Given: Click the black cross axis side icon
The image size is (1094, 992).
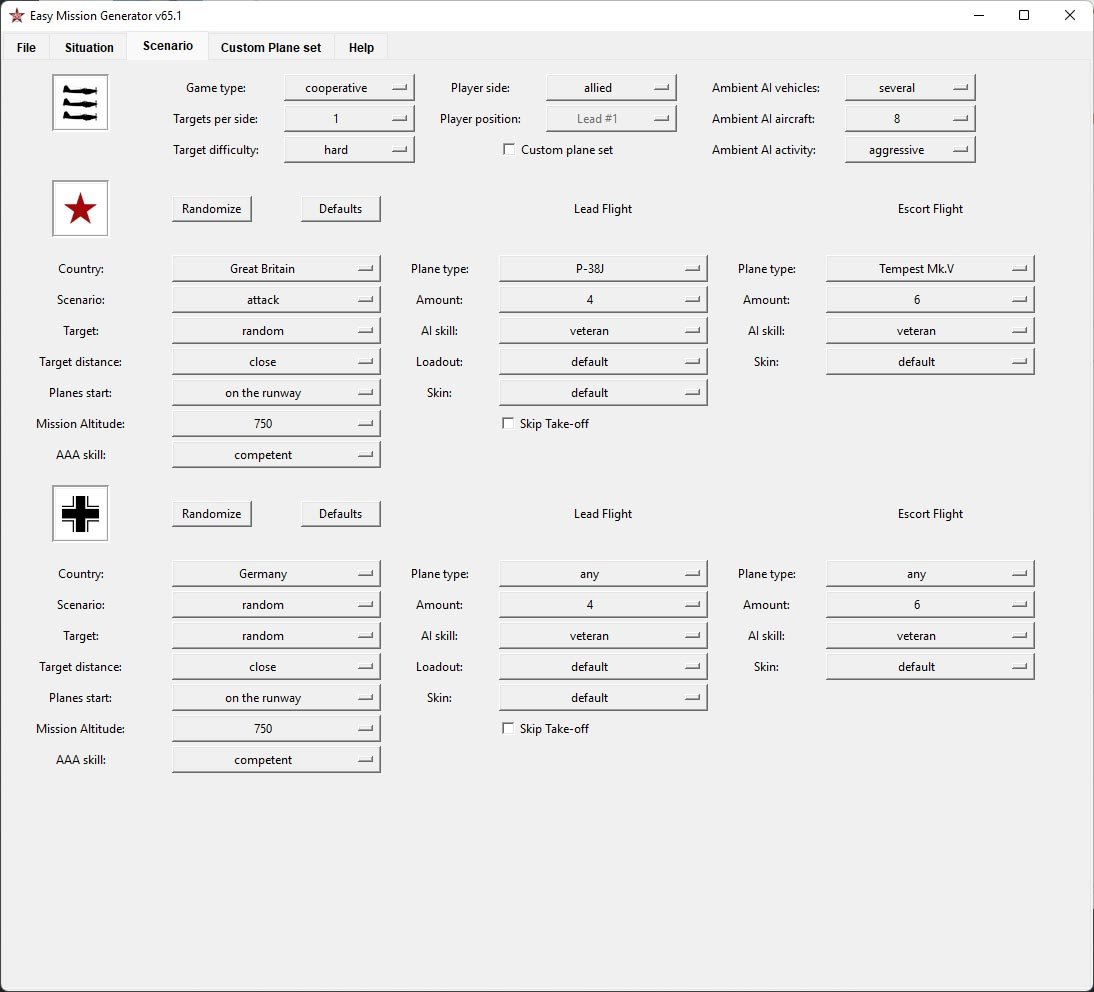Looking at the screenshot, I should click(x=80, y=513).
